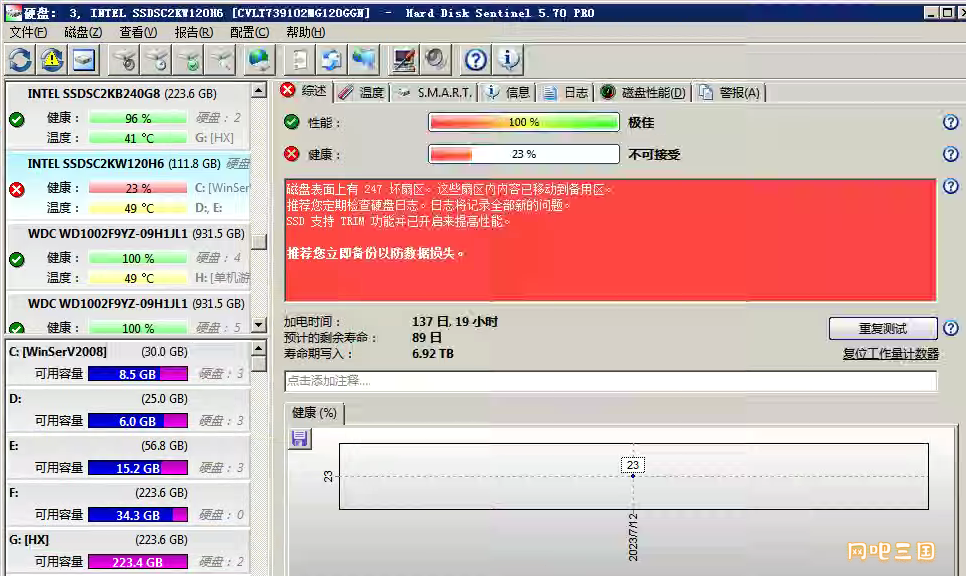Click the help icon beside the 健康 bar
This screenshot has height=576, width=966.
[951, 154]
